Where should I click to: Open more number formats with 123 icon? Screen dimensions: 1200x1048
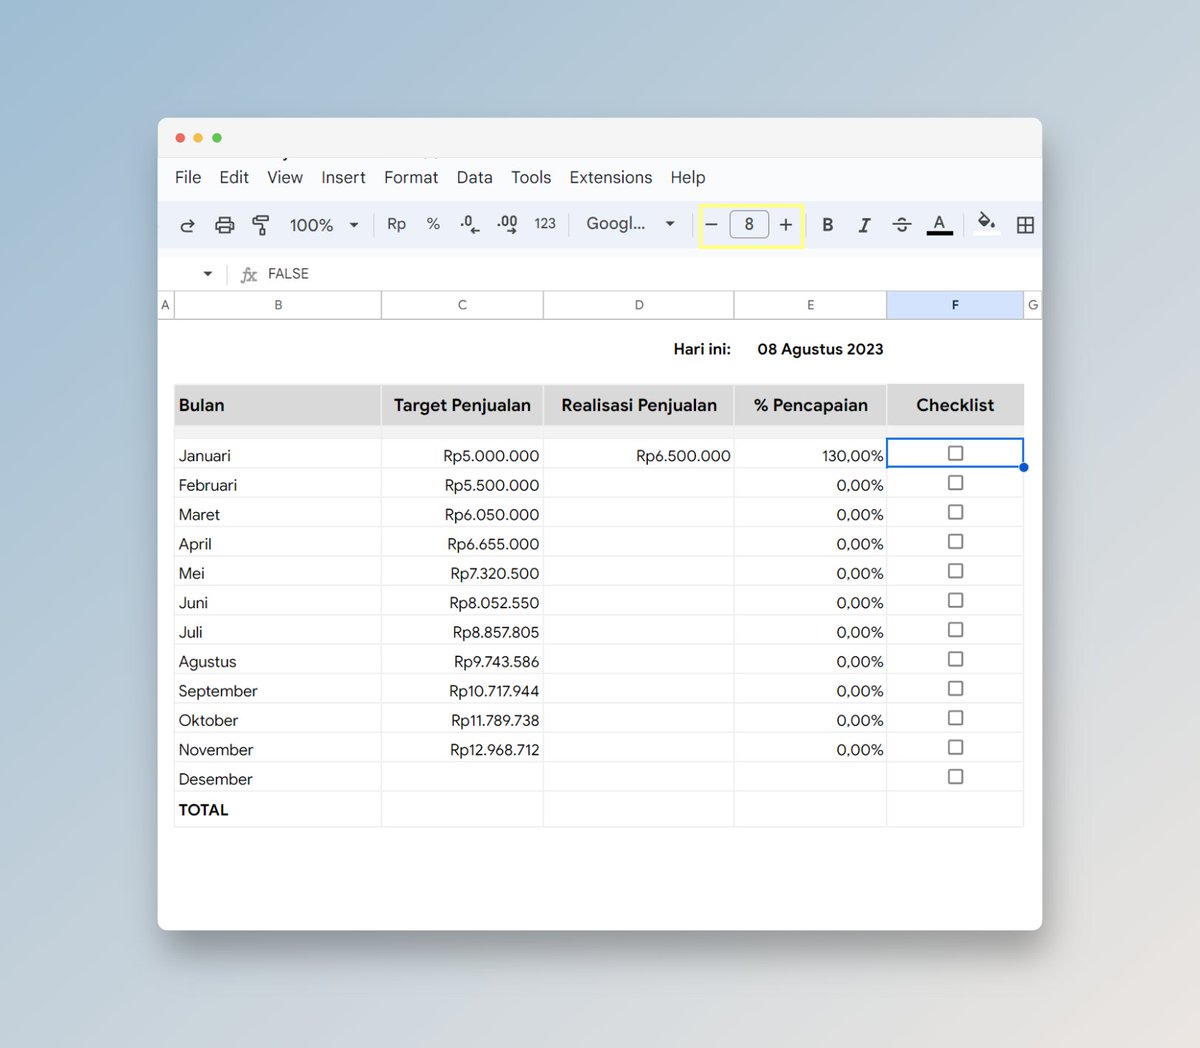click(545, 224)
